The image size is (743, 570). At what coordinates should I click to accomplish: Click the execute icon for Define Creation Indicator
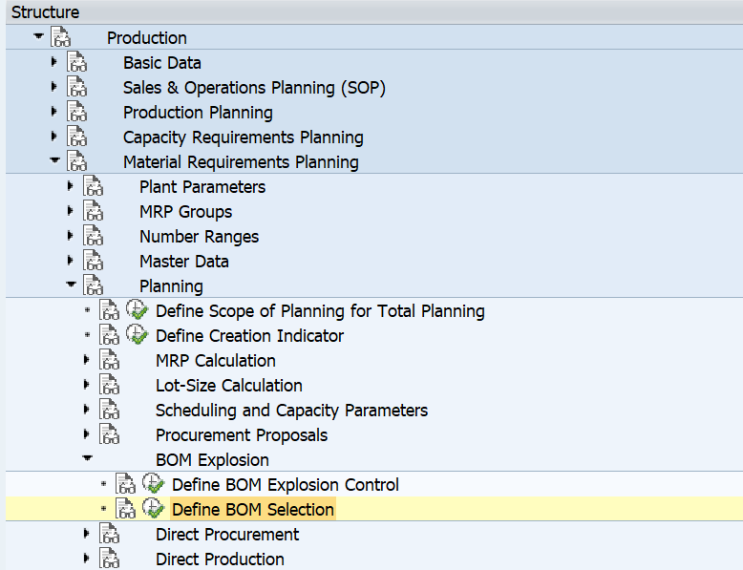click(x=137, y=335)
